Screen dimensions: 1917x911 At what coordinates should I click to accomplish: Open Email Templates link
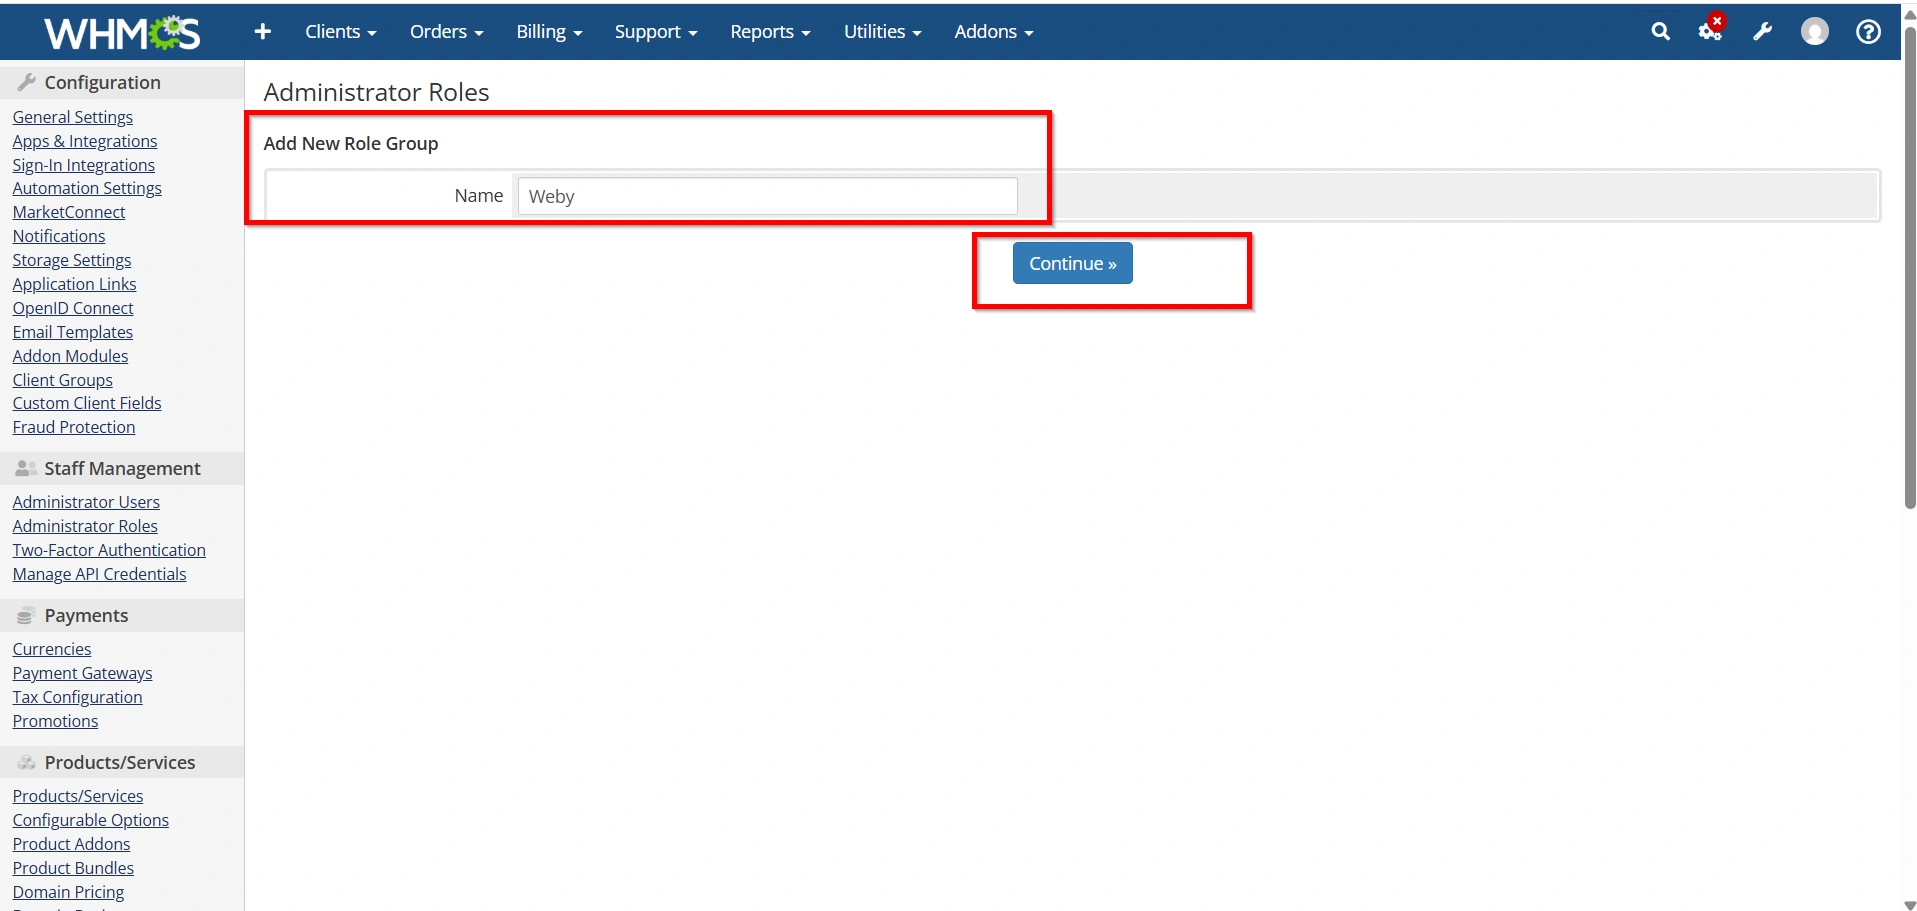click(73, 332)
